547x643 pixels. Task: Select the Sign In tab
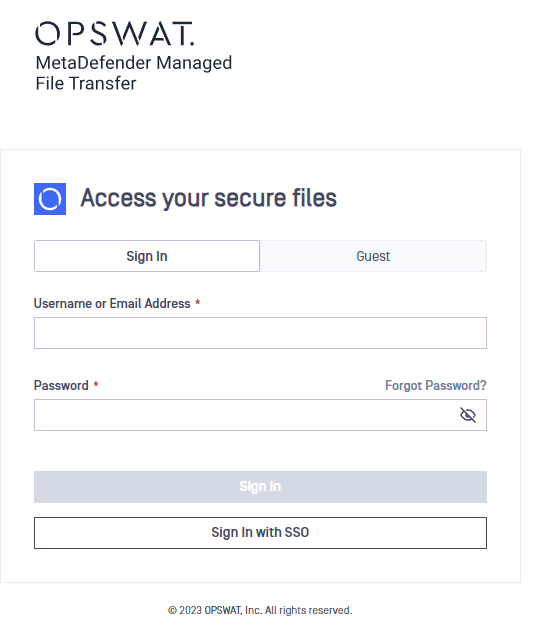(x=147, y=256)
